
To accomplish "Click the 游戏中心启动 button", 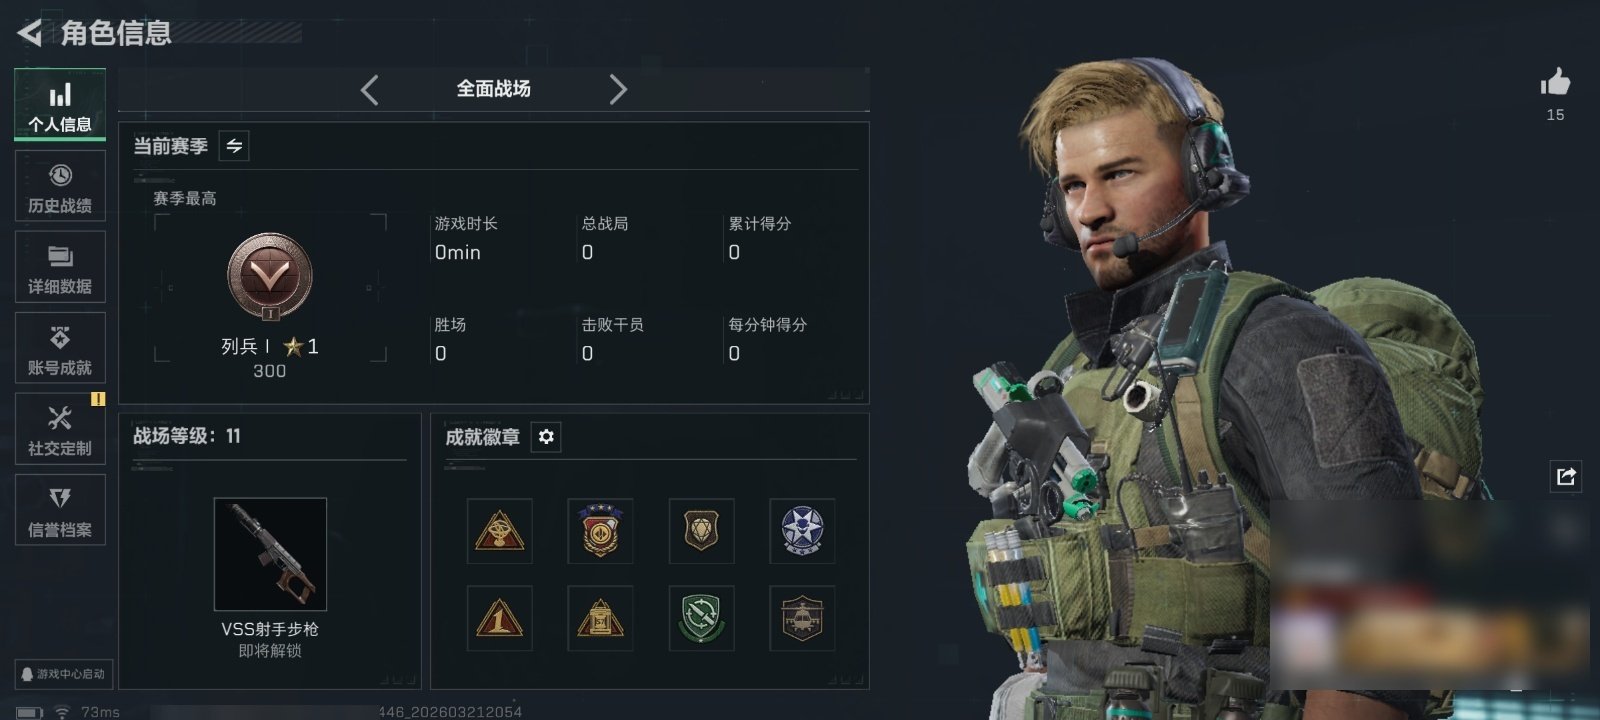I will [x=63, y=674].
